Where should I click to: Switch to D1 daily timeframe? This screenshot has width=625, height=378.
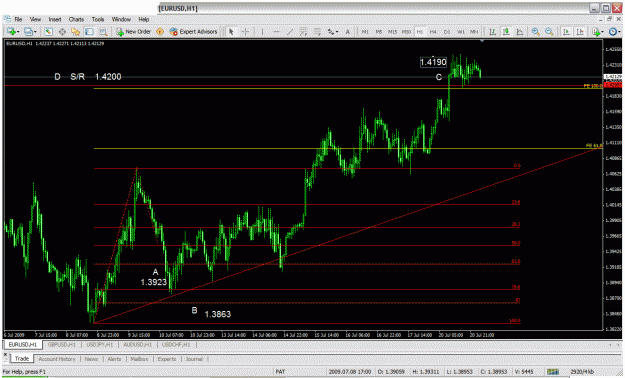pos(447,32)
